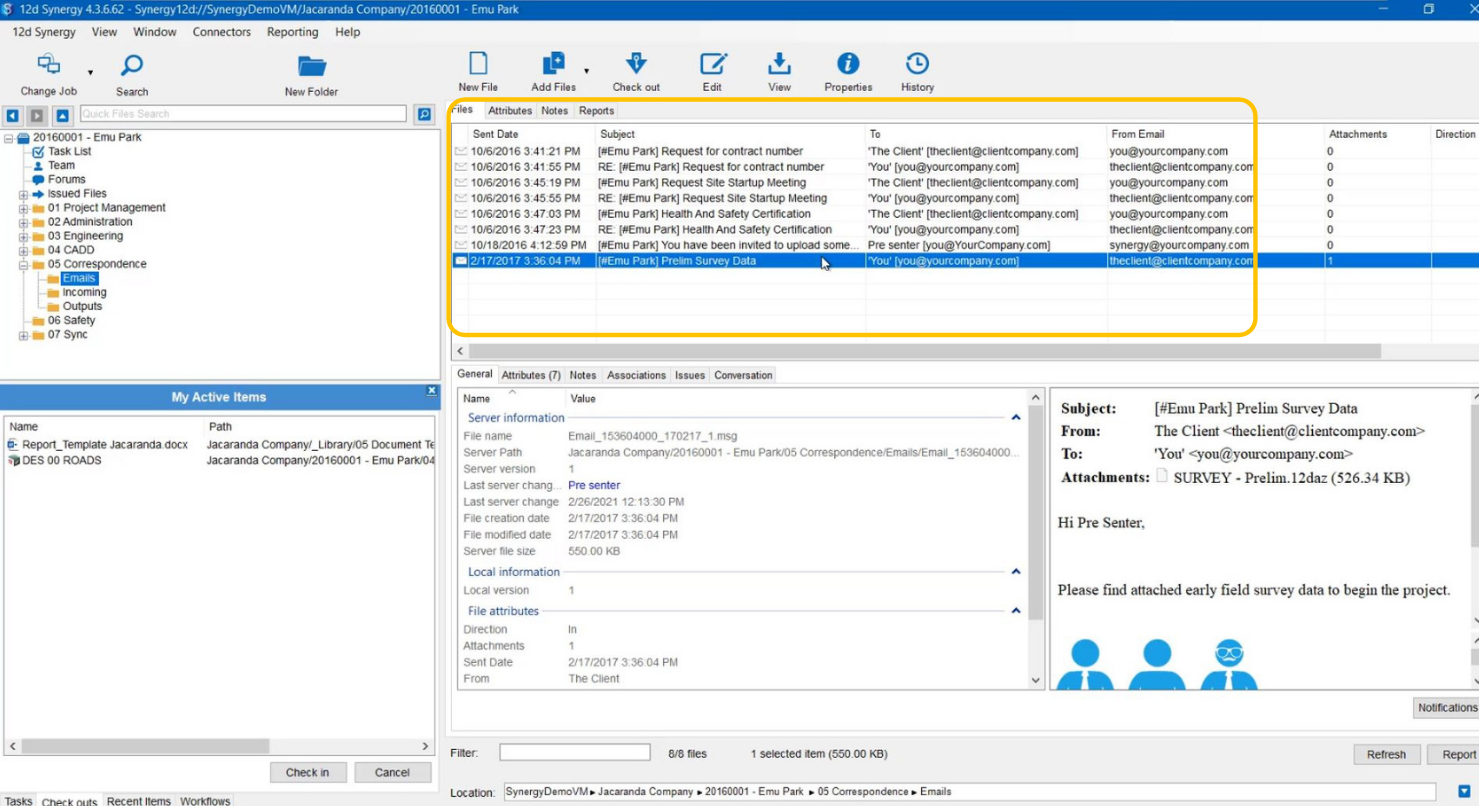Click the Properties info icon
1479x806 pixels.
[x=848, y=64]
